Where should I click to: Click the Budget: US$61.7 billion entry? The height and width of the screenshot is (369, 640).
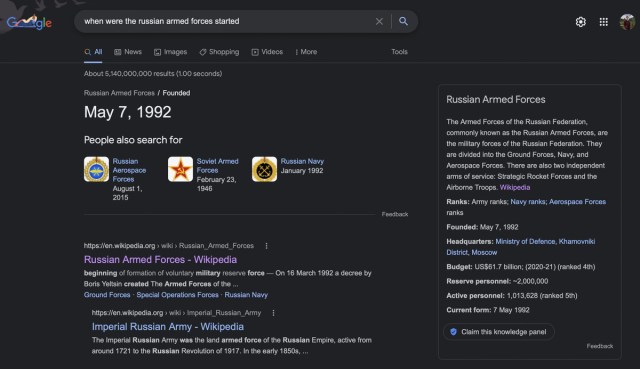point(521,267)
